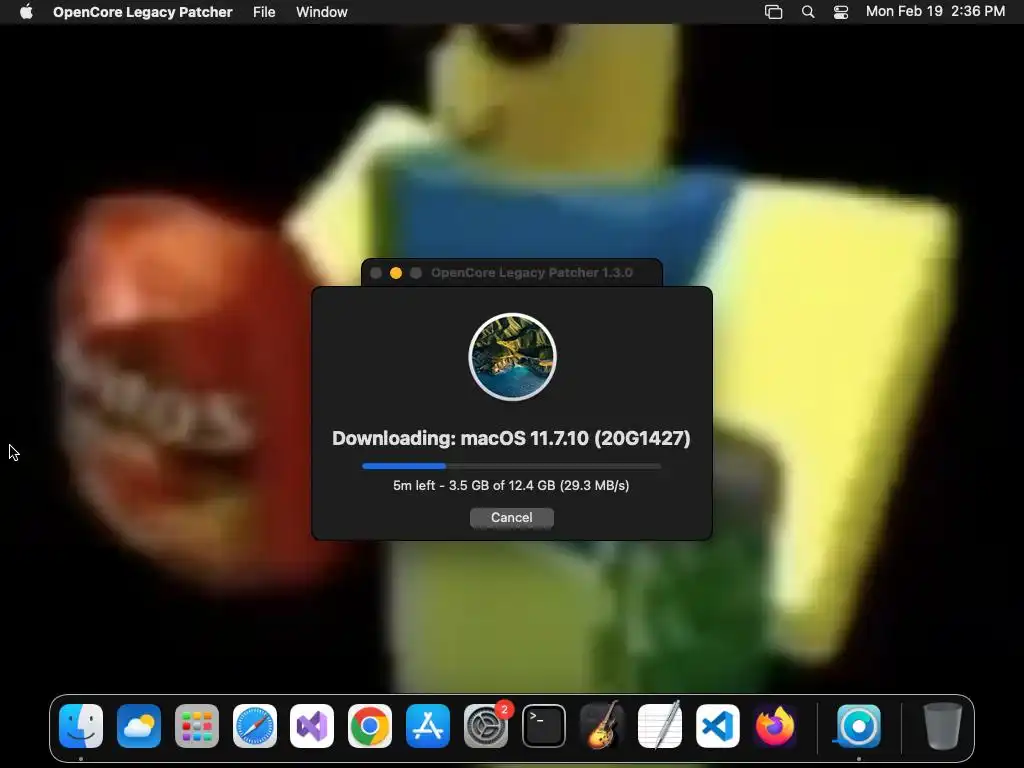
Task: Open the Trash
Action: click(942, 726)
